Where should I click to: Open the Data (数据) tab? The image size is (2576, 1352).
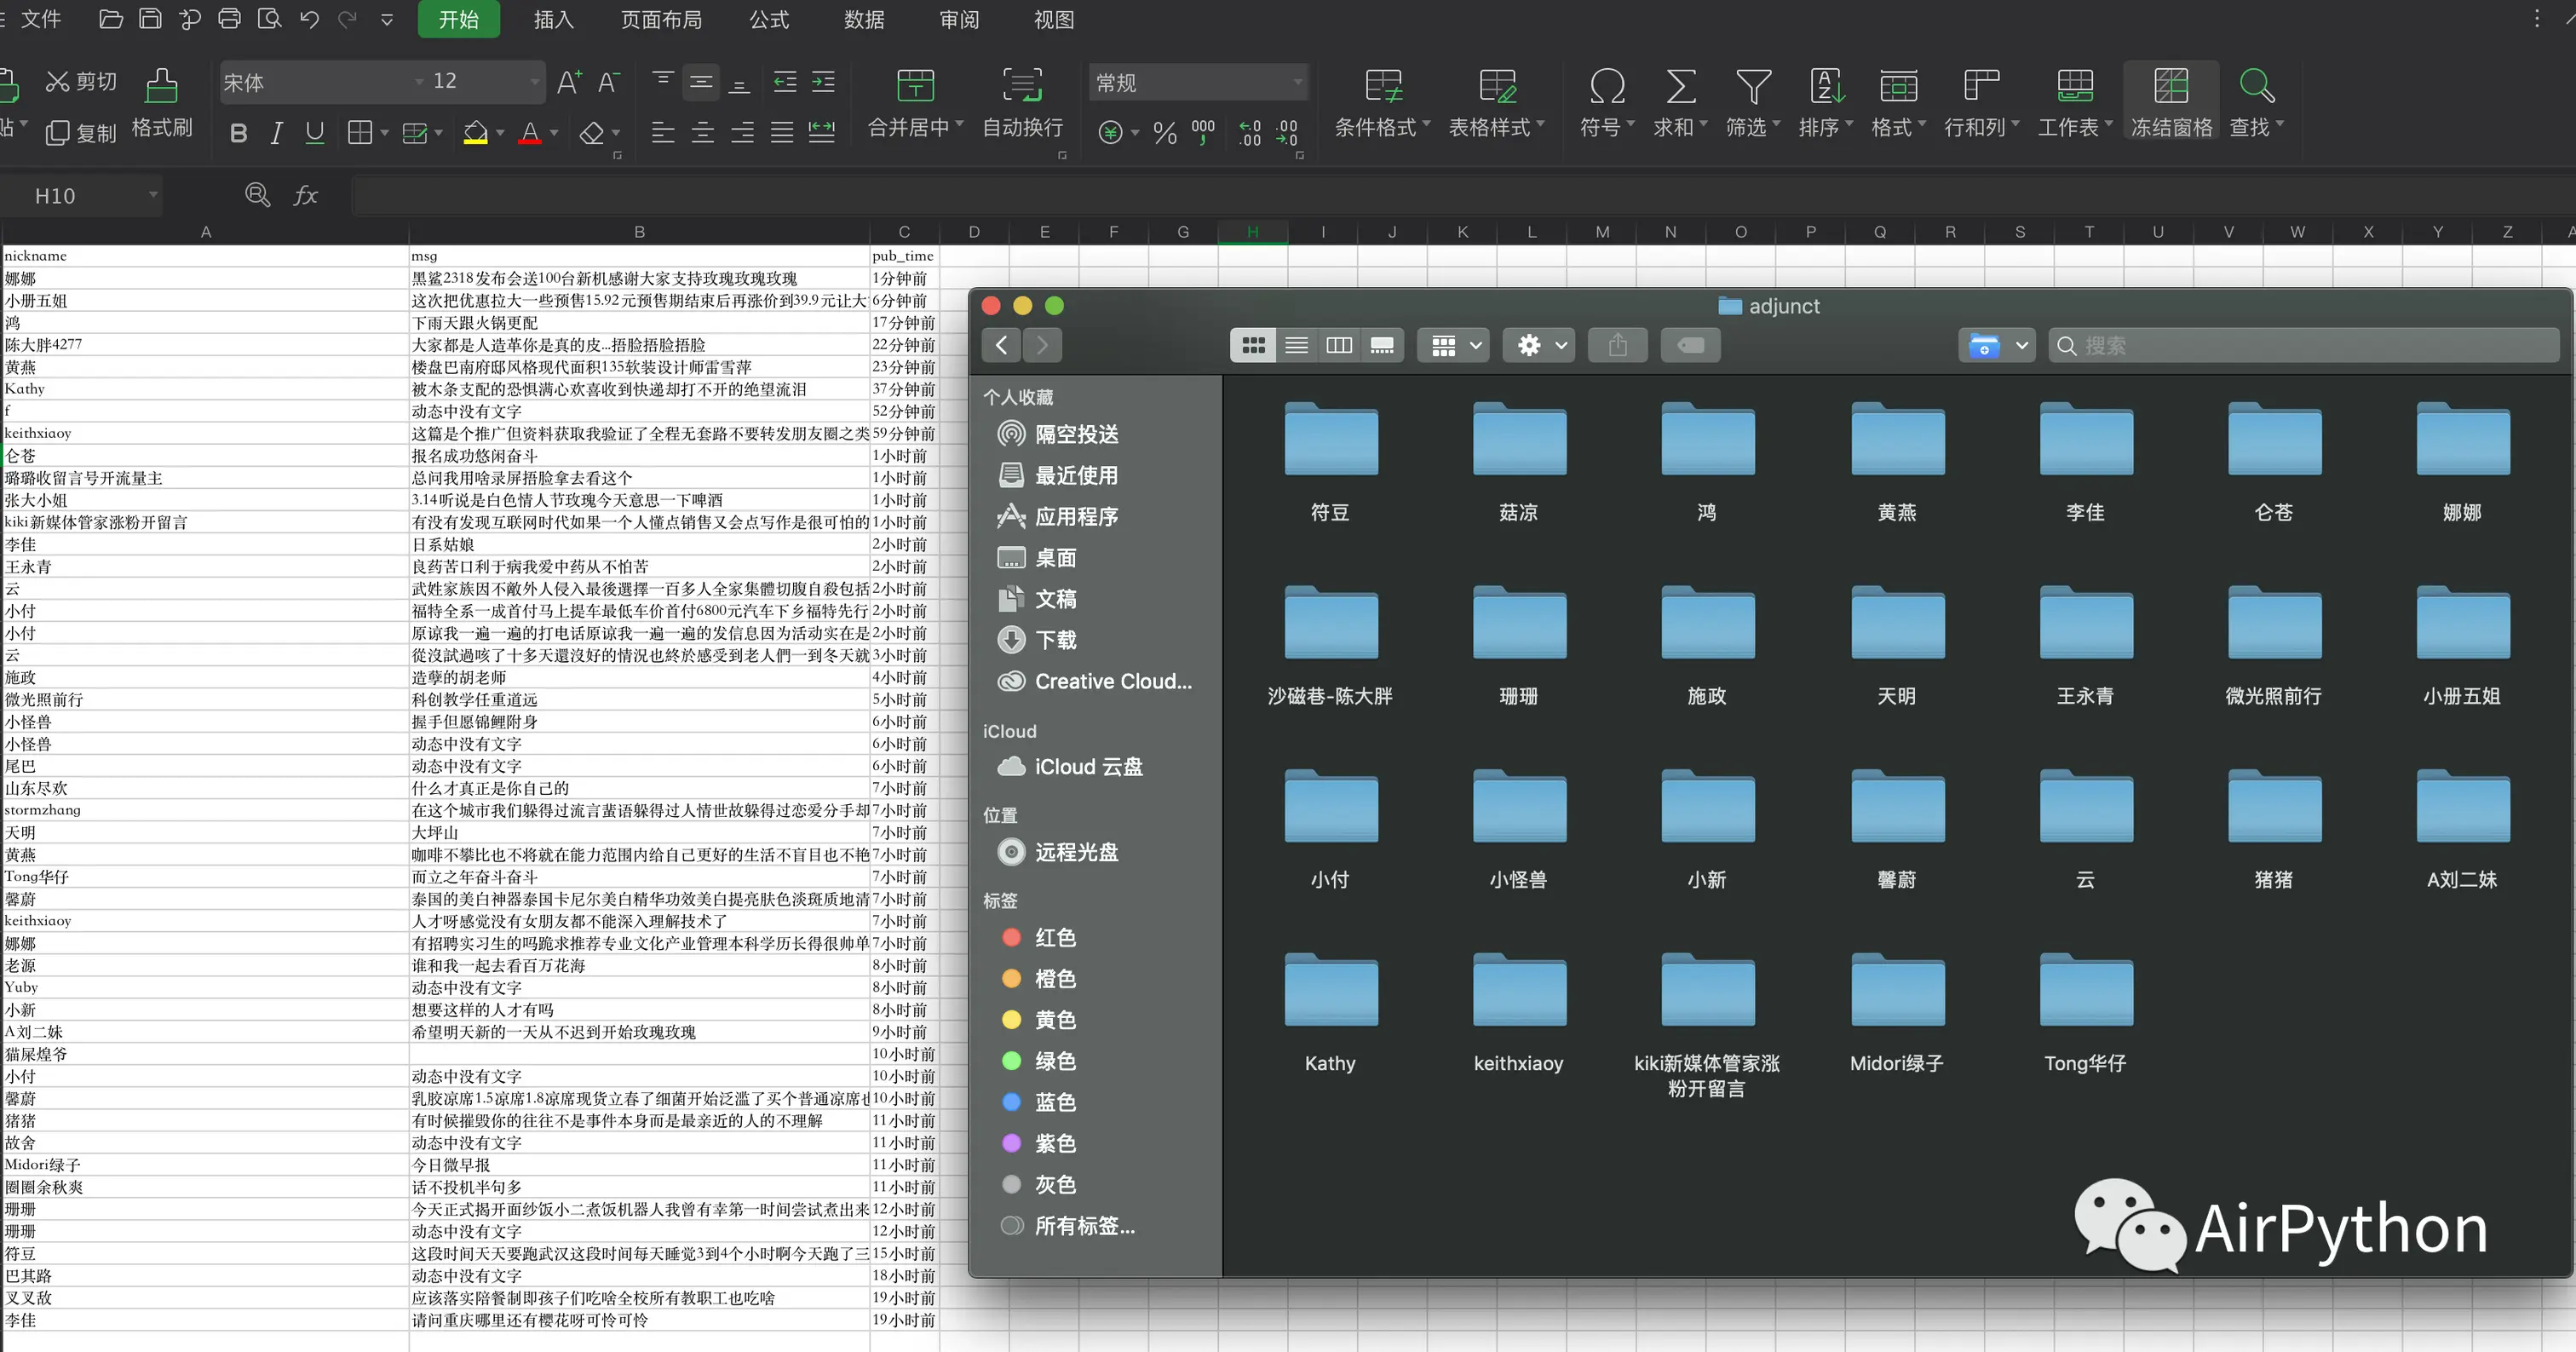[x=864, y=20]
